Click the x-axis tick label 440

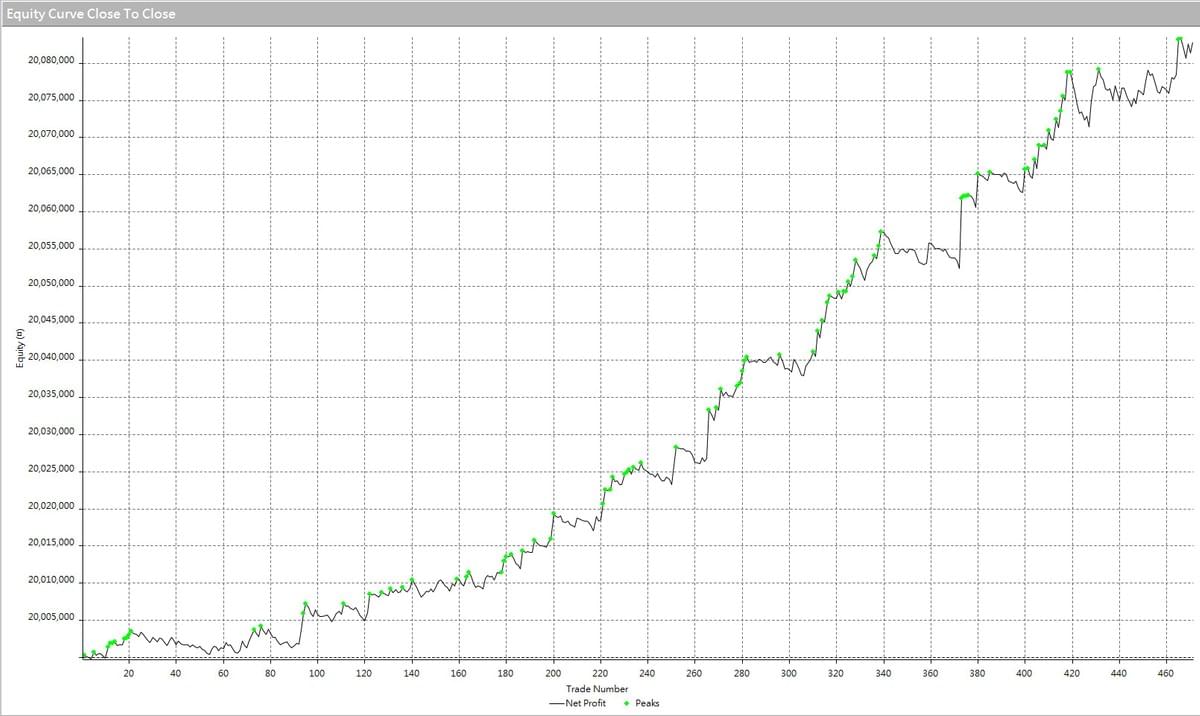point(1119,674)
